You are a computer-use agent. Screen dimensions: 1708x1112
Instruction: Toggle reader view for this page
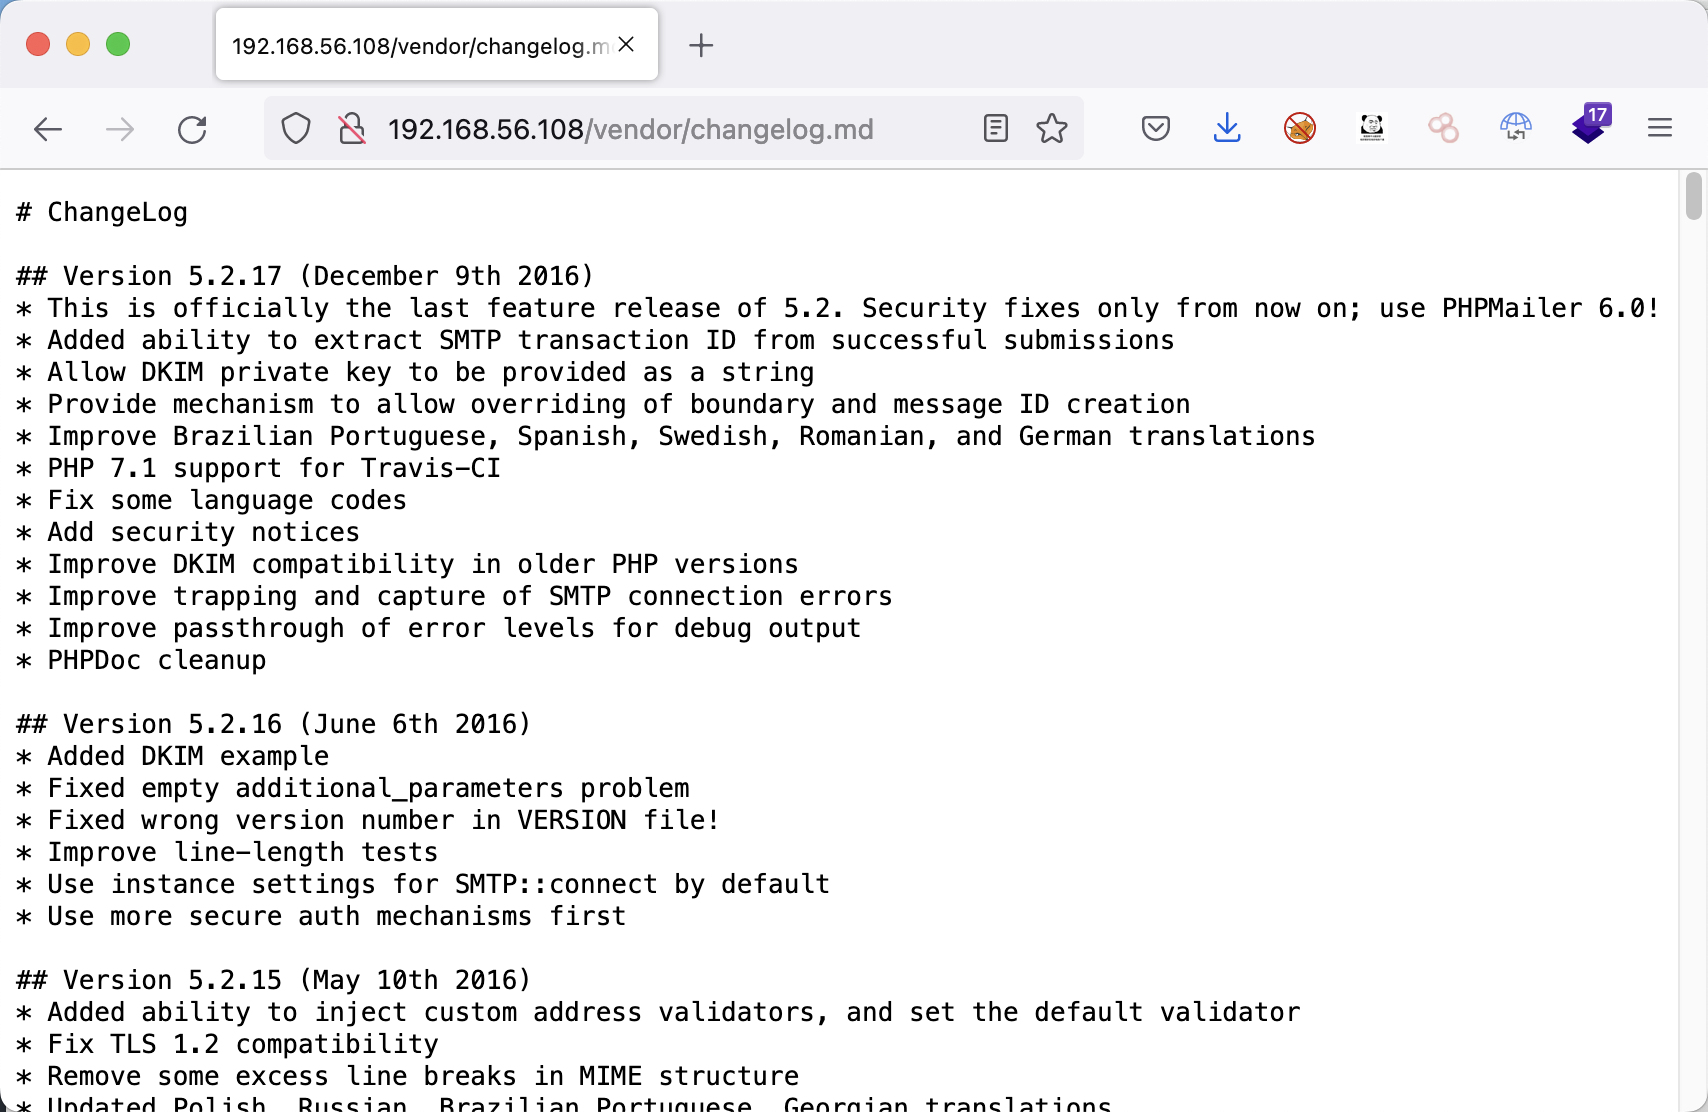click(x=995, y=128)
